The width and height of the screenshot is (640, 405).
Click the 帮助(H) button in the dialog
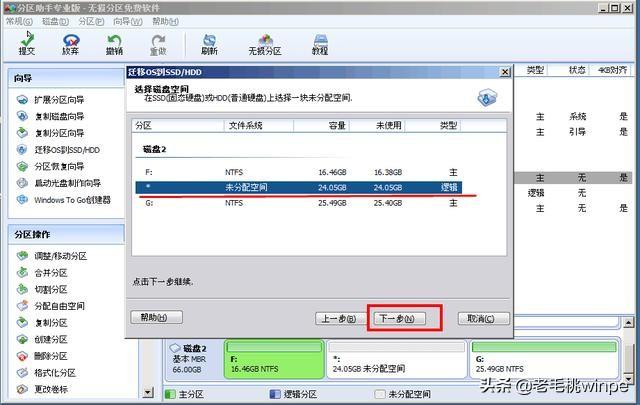point(156,317)
